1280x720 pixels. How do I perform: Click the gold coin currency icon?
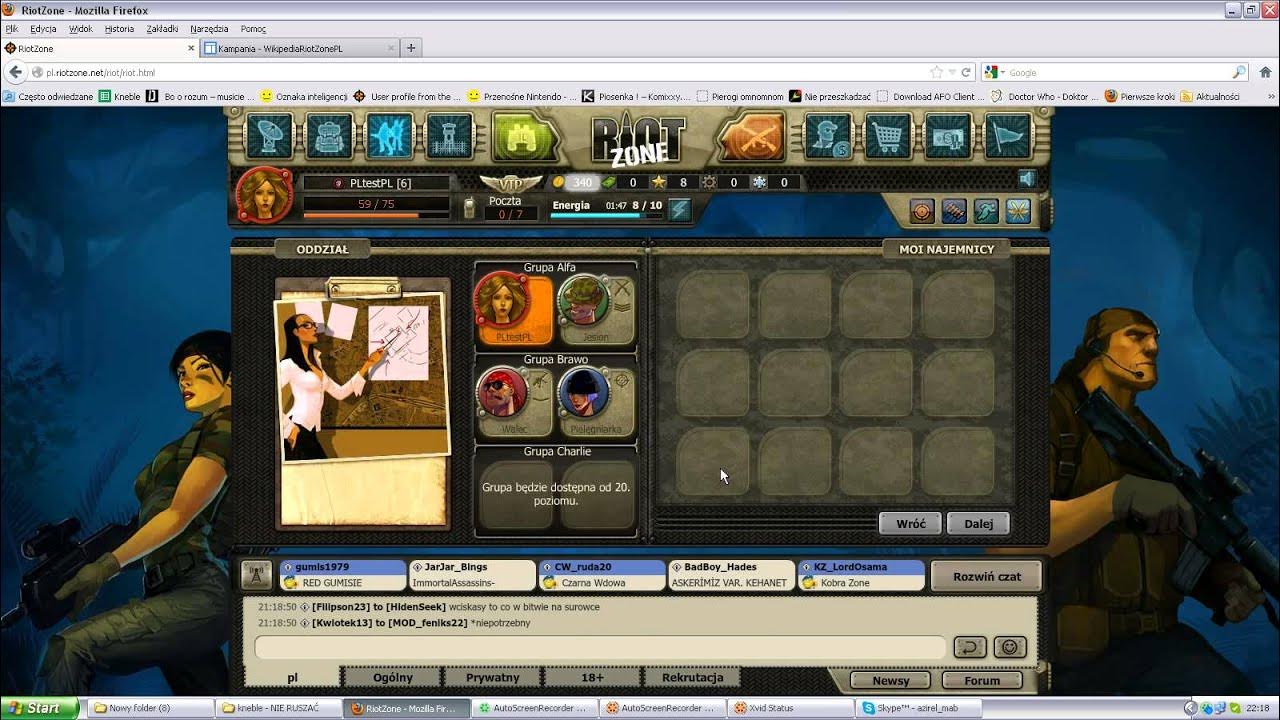[559, 182]
